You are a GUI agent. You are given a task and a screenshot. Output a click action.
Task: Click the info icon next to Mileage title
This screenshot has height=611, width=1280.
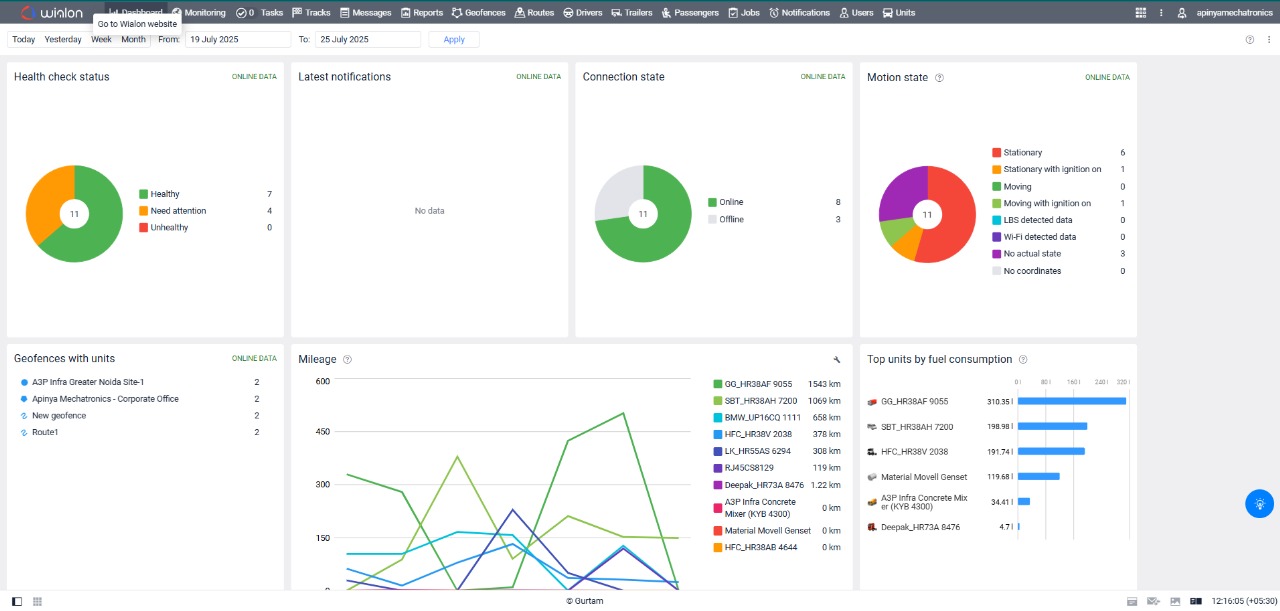347,360
